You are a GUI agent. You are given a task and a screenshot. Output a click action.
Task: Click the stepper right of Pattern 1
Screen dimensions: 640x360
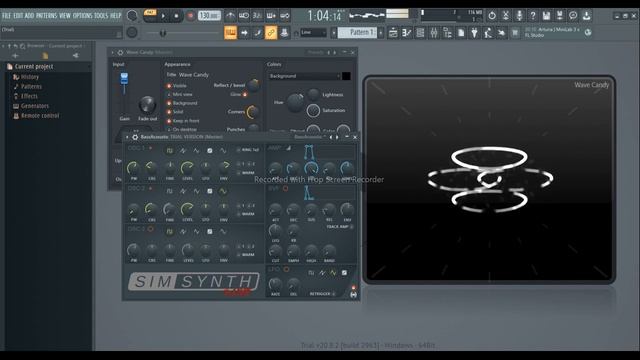(x=381, y=32)
